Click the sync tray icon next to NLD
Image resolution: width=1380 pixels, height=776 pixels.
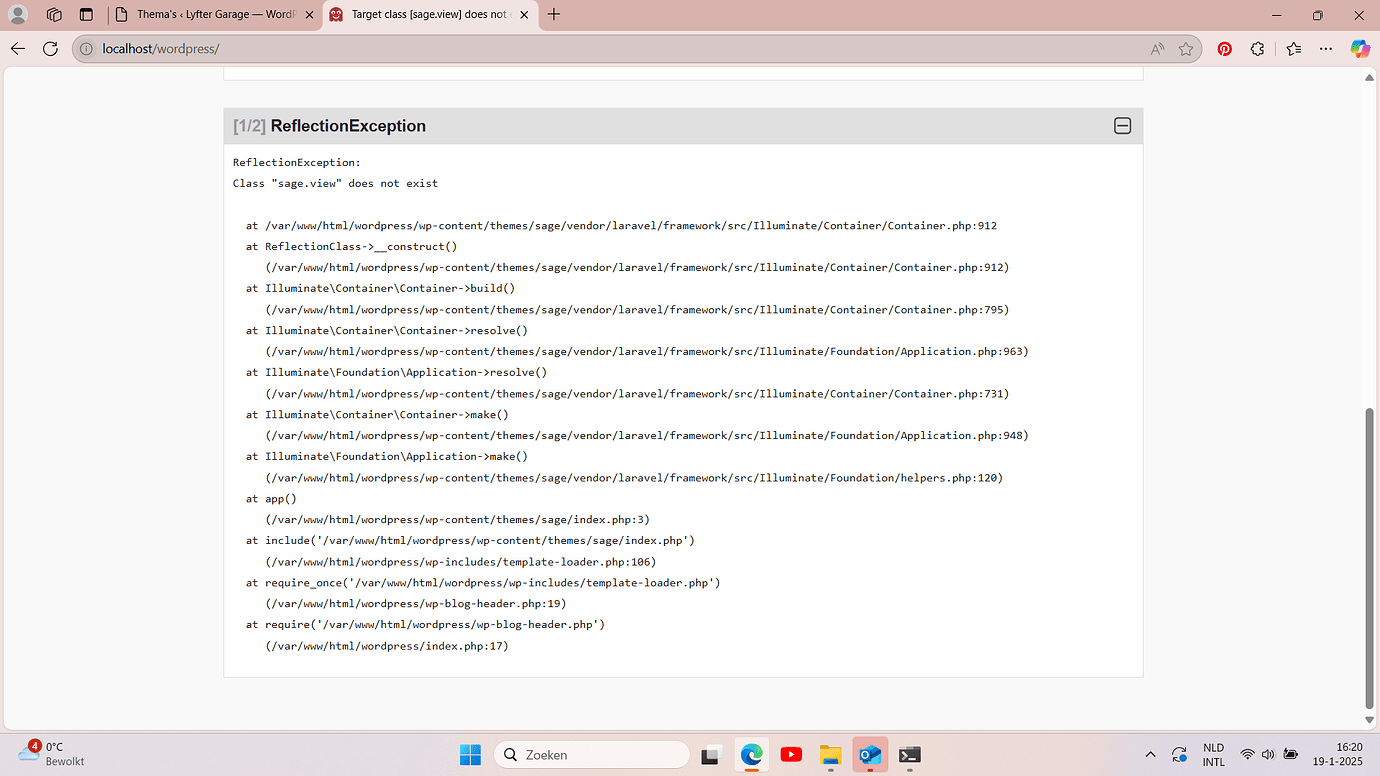coord(1180,754)
